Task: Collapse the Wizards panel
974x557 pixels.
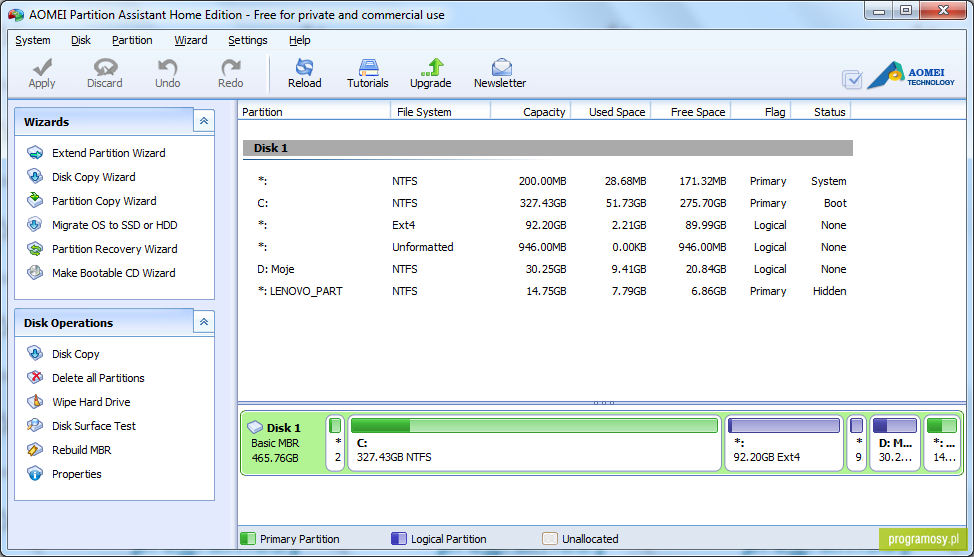Action: pyautogui.click(x=204, y=121)
